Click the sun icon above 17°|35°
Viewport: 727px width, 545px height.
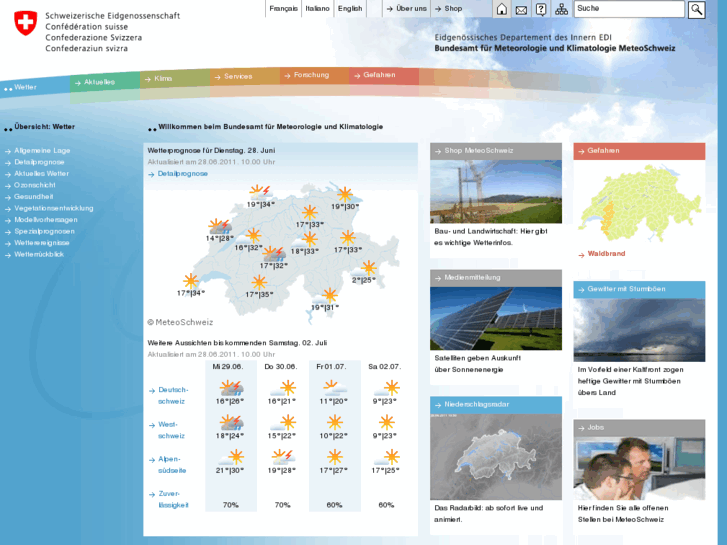coord(259,282)
